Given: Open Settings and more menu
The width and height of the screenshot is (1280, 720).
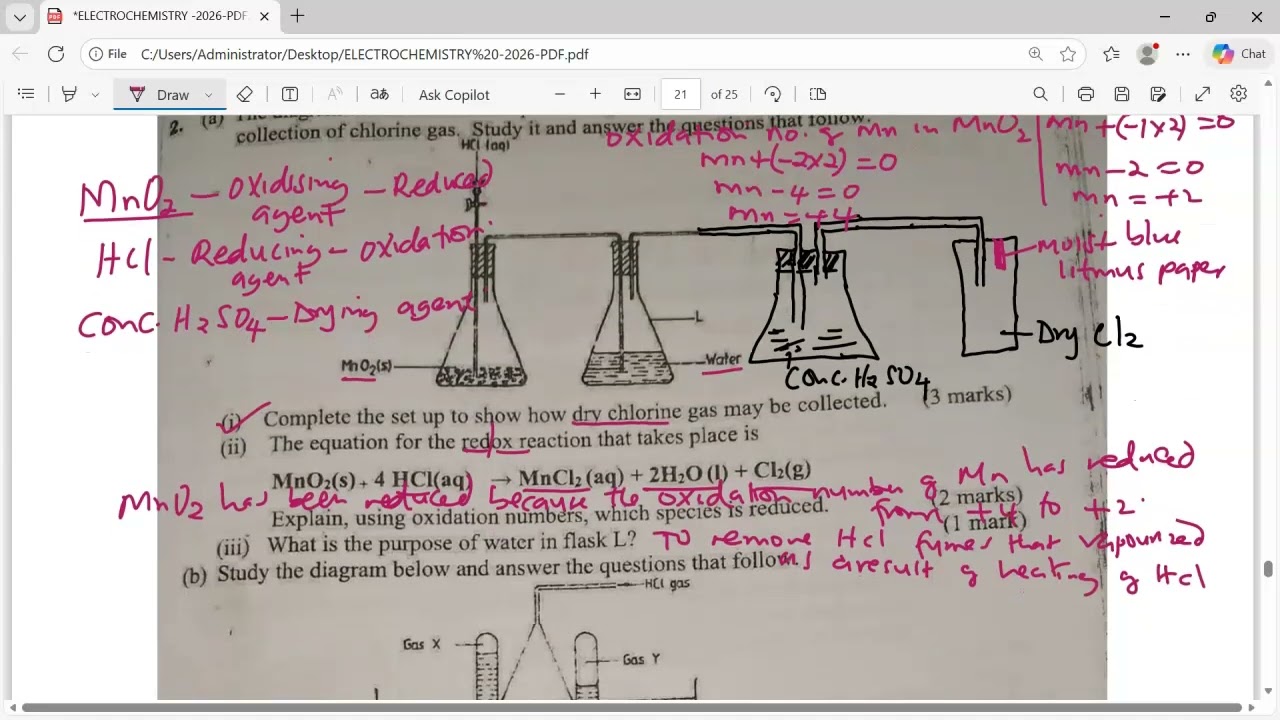Looking at the screenshot, I should pos(1183,54).
